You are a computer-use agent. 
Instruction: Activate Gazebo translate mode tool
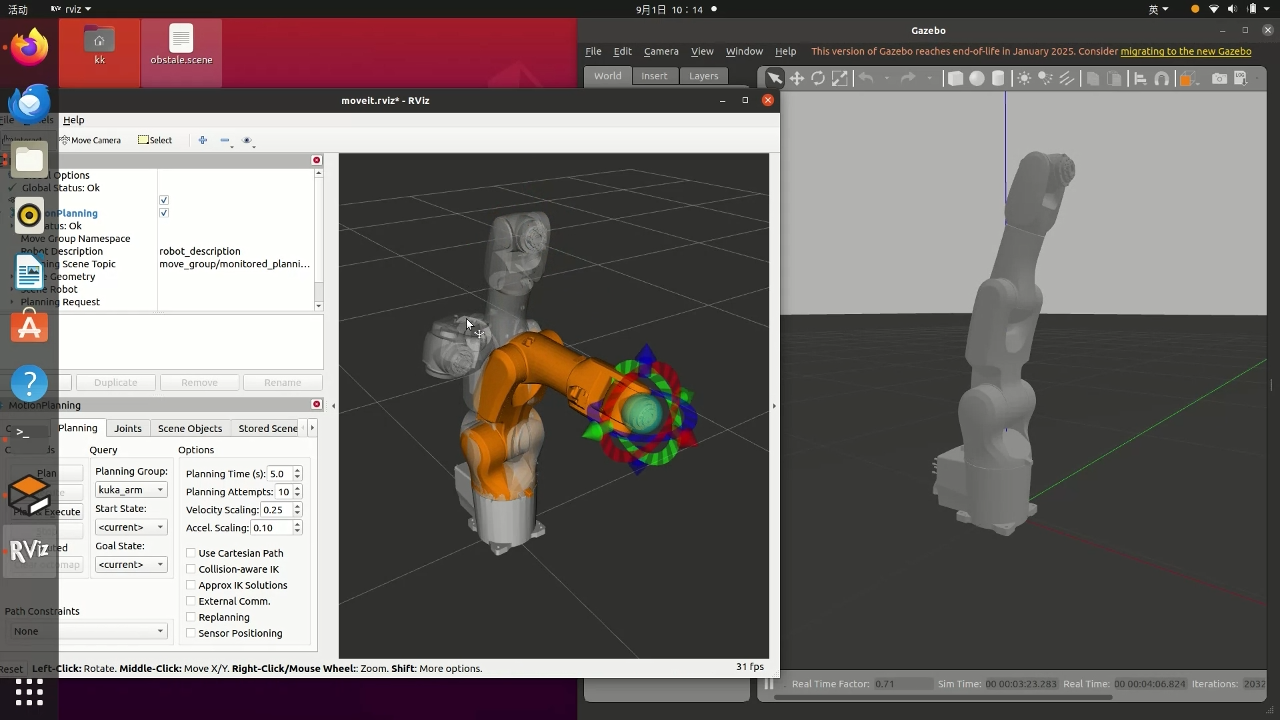point(797,78)
